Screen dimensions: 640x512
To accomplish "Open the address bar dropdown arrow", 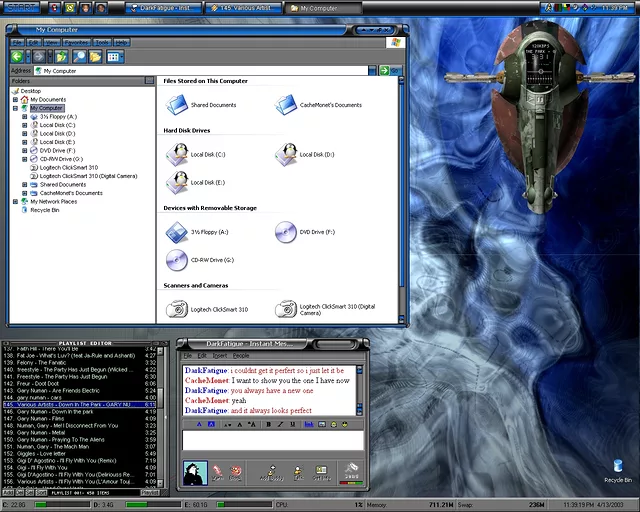I will click(371, 71).
